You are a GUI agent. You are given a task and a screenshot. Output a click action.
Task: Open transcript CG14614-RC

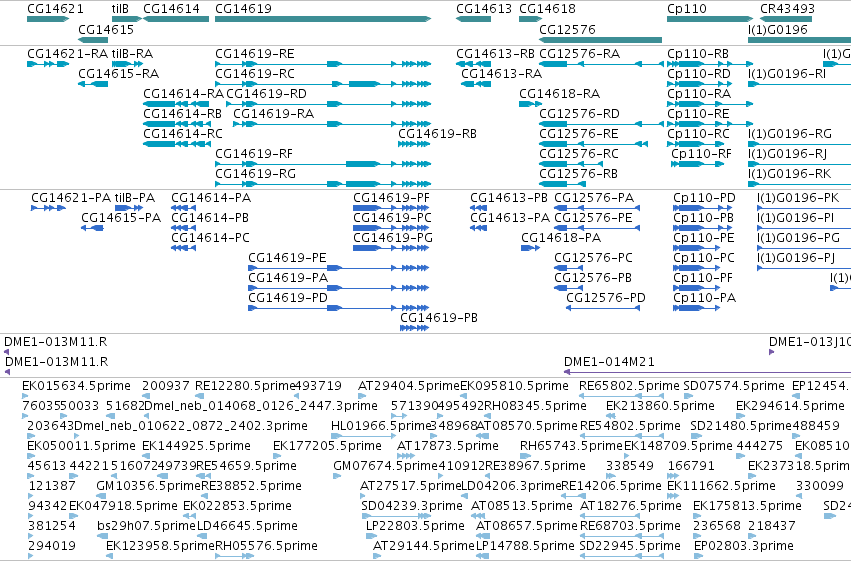[183, 134]
